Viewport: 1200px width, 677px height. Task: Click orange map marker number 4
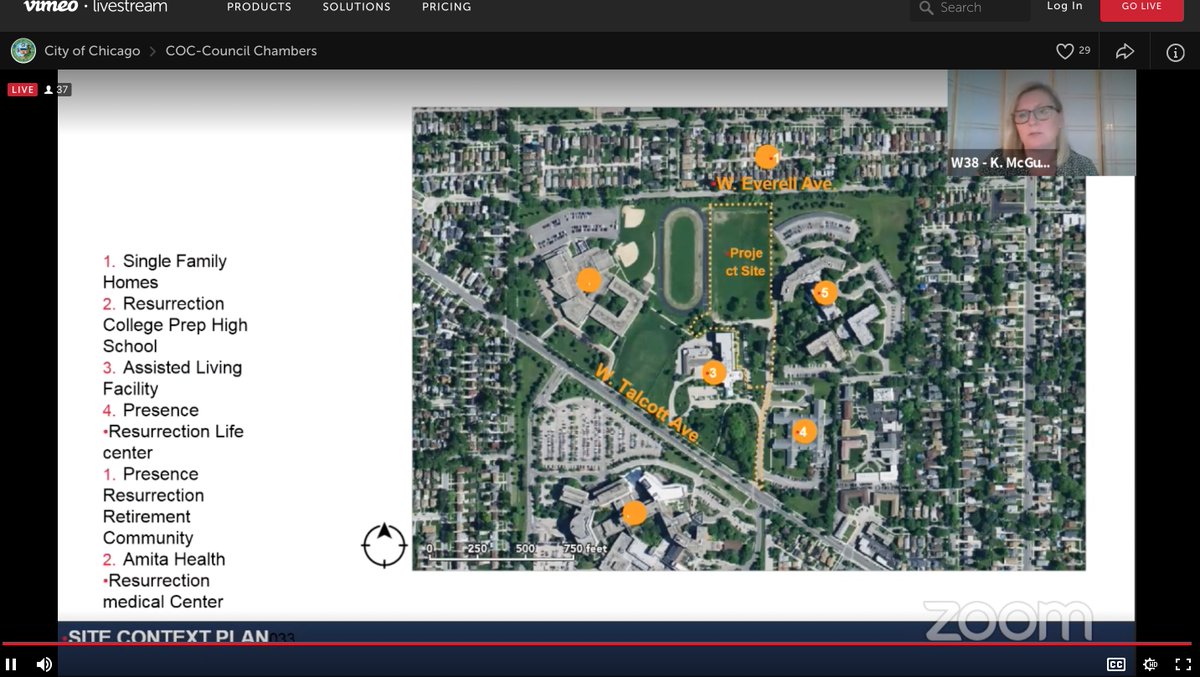click(805, 432)
